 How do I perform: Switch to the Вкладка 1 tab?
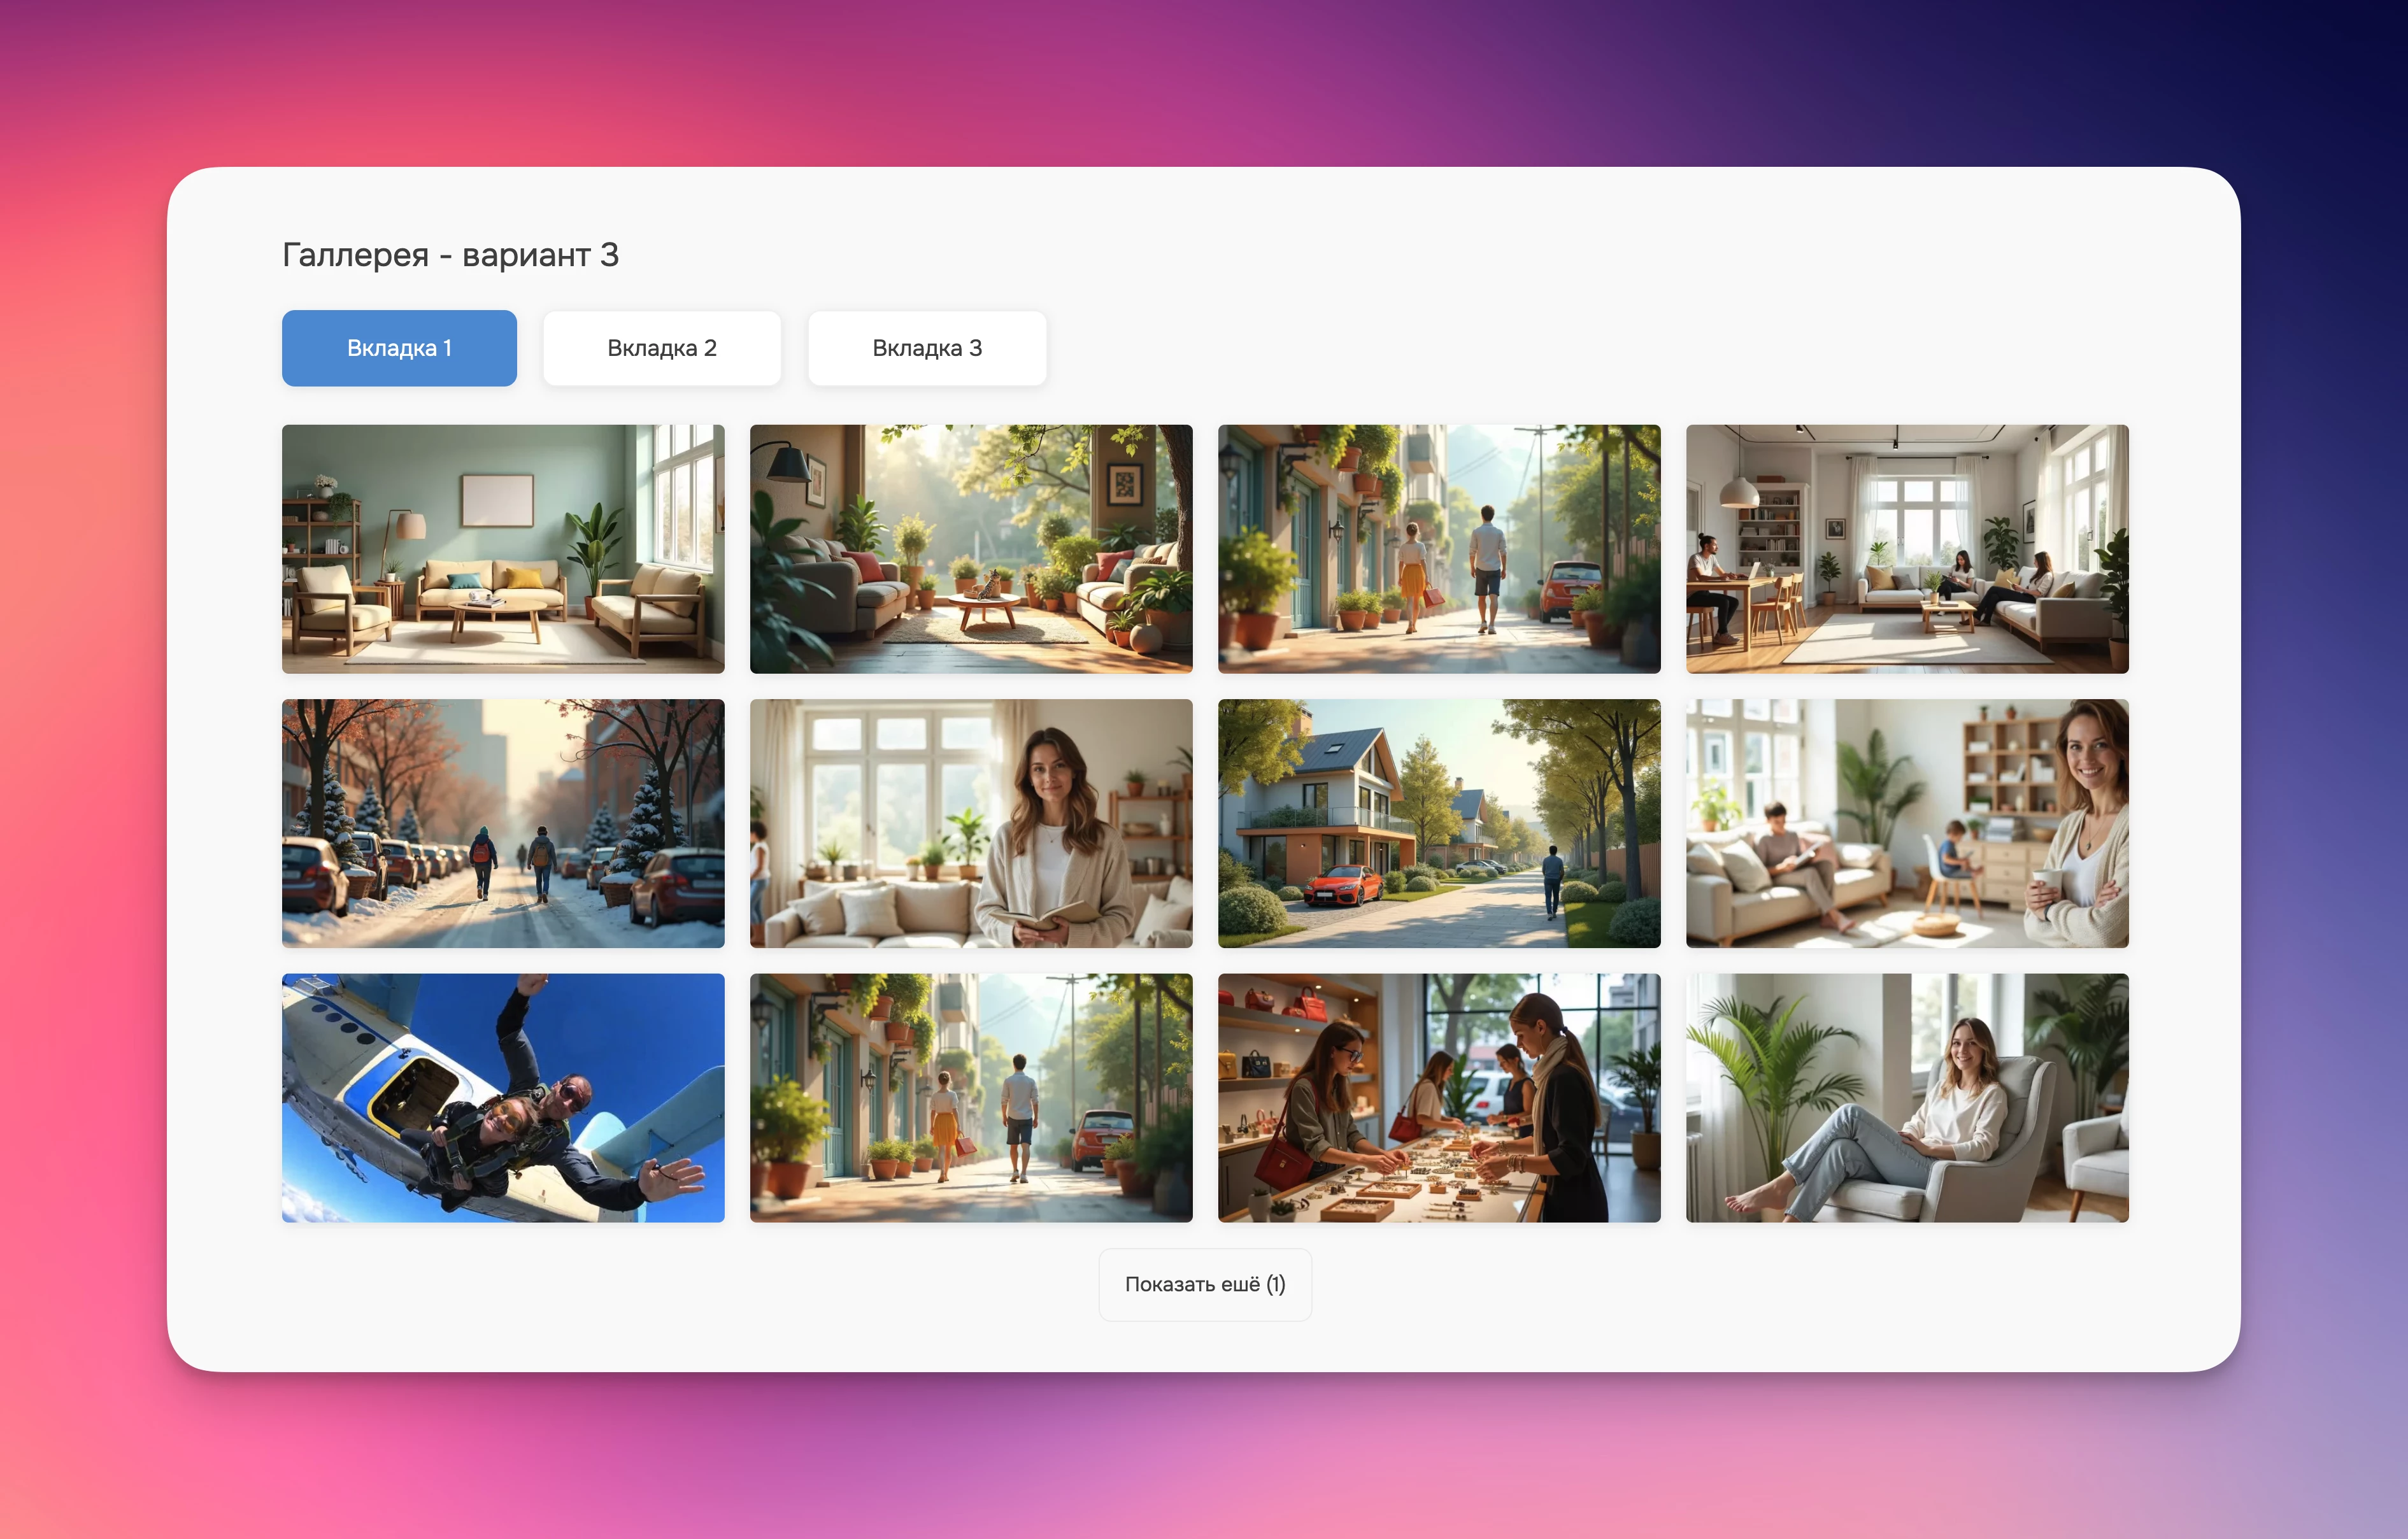(x=399, y=348)
